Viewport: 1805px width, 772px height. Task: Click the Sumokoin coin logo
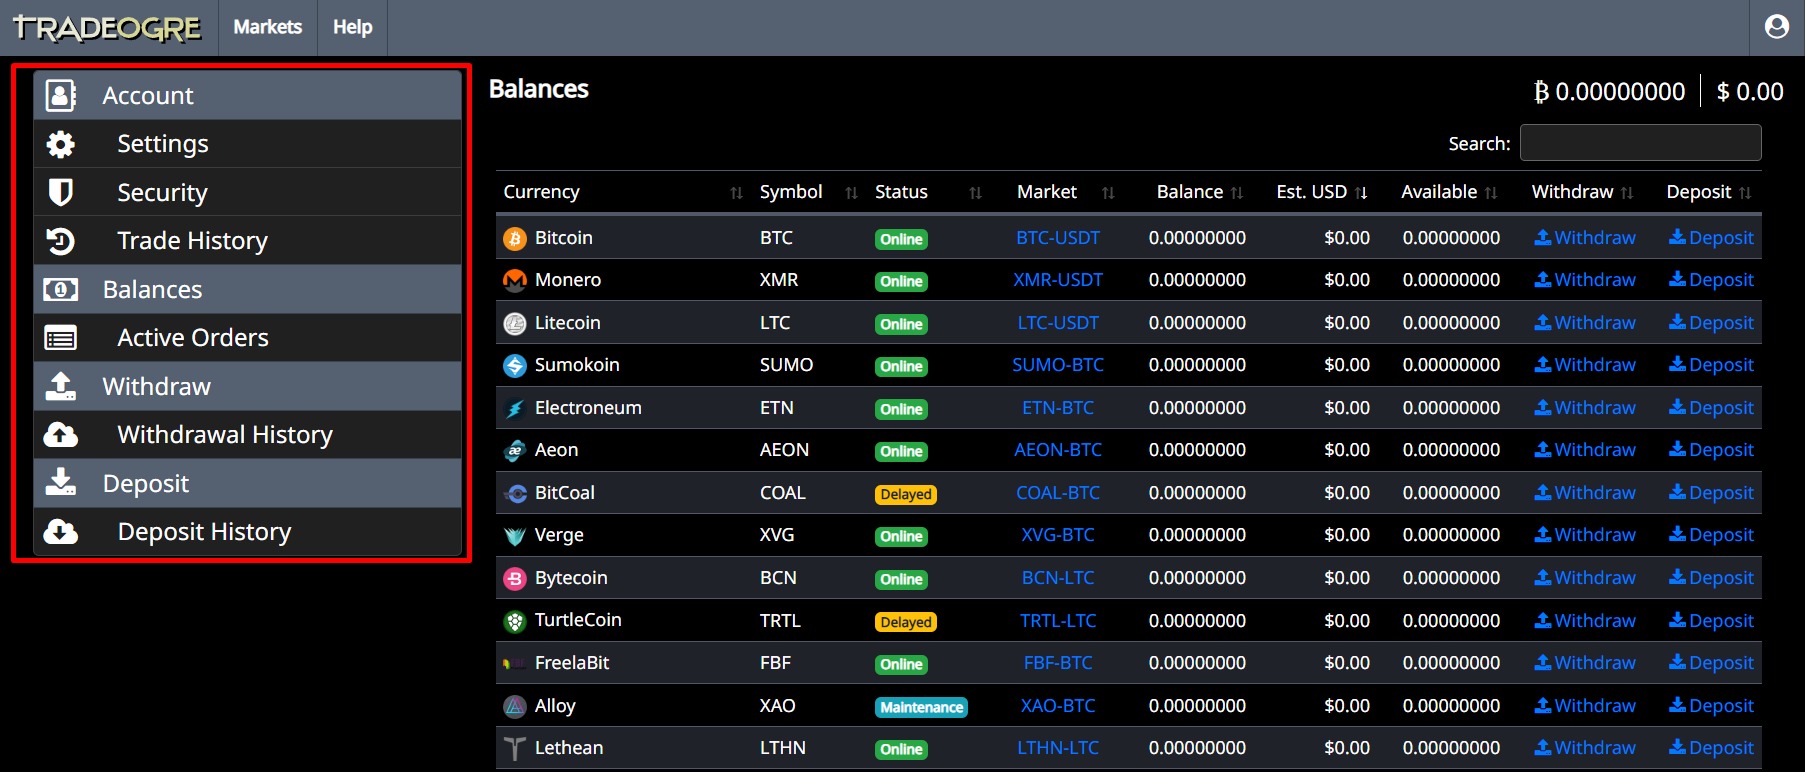(515, 366)
